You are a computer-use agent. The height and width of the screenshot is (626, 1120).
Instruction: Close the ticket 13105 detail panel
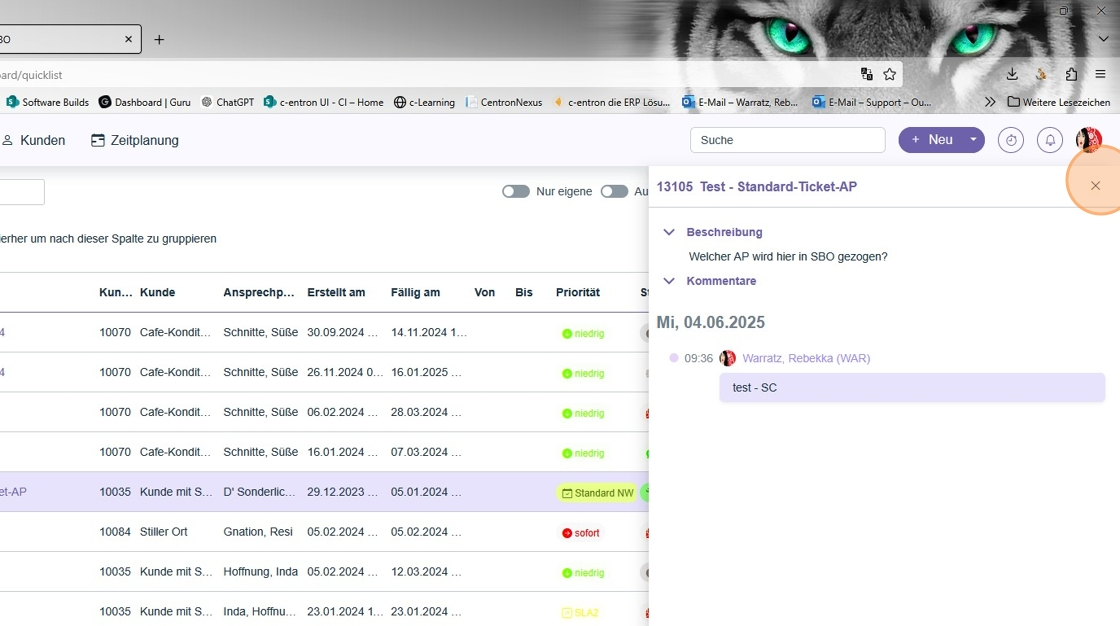1095,186
